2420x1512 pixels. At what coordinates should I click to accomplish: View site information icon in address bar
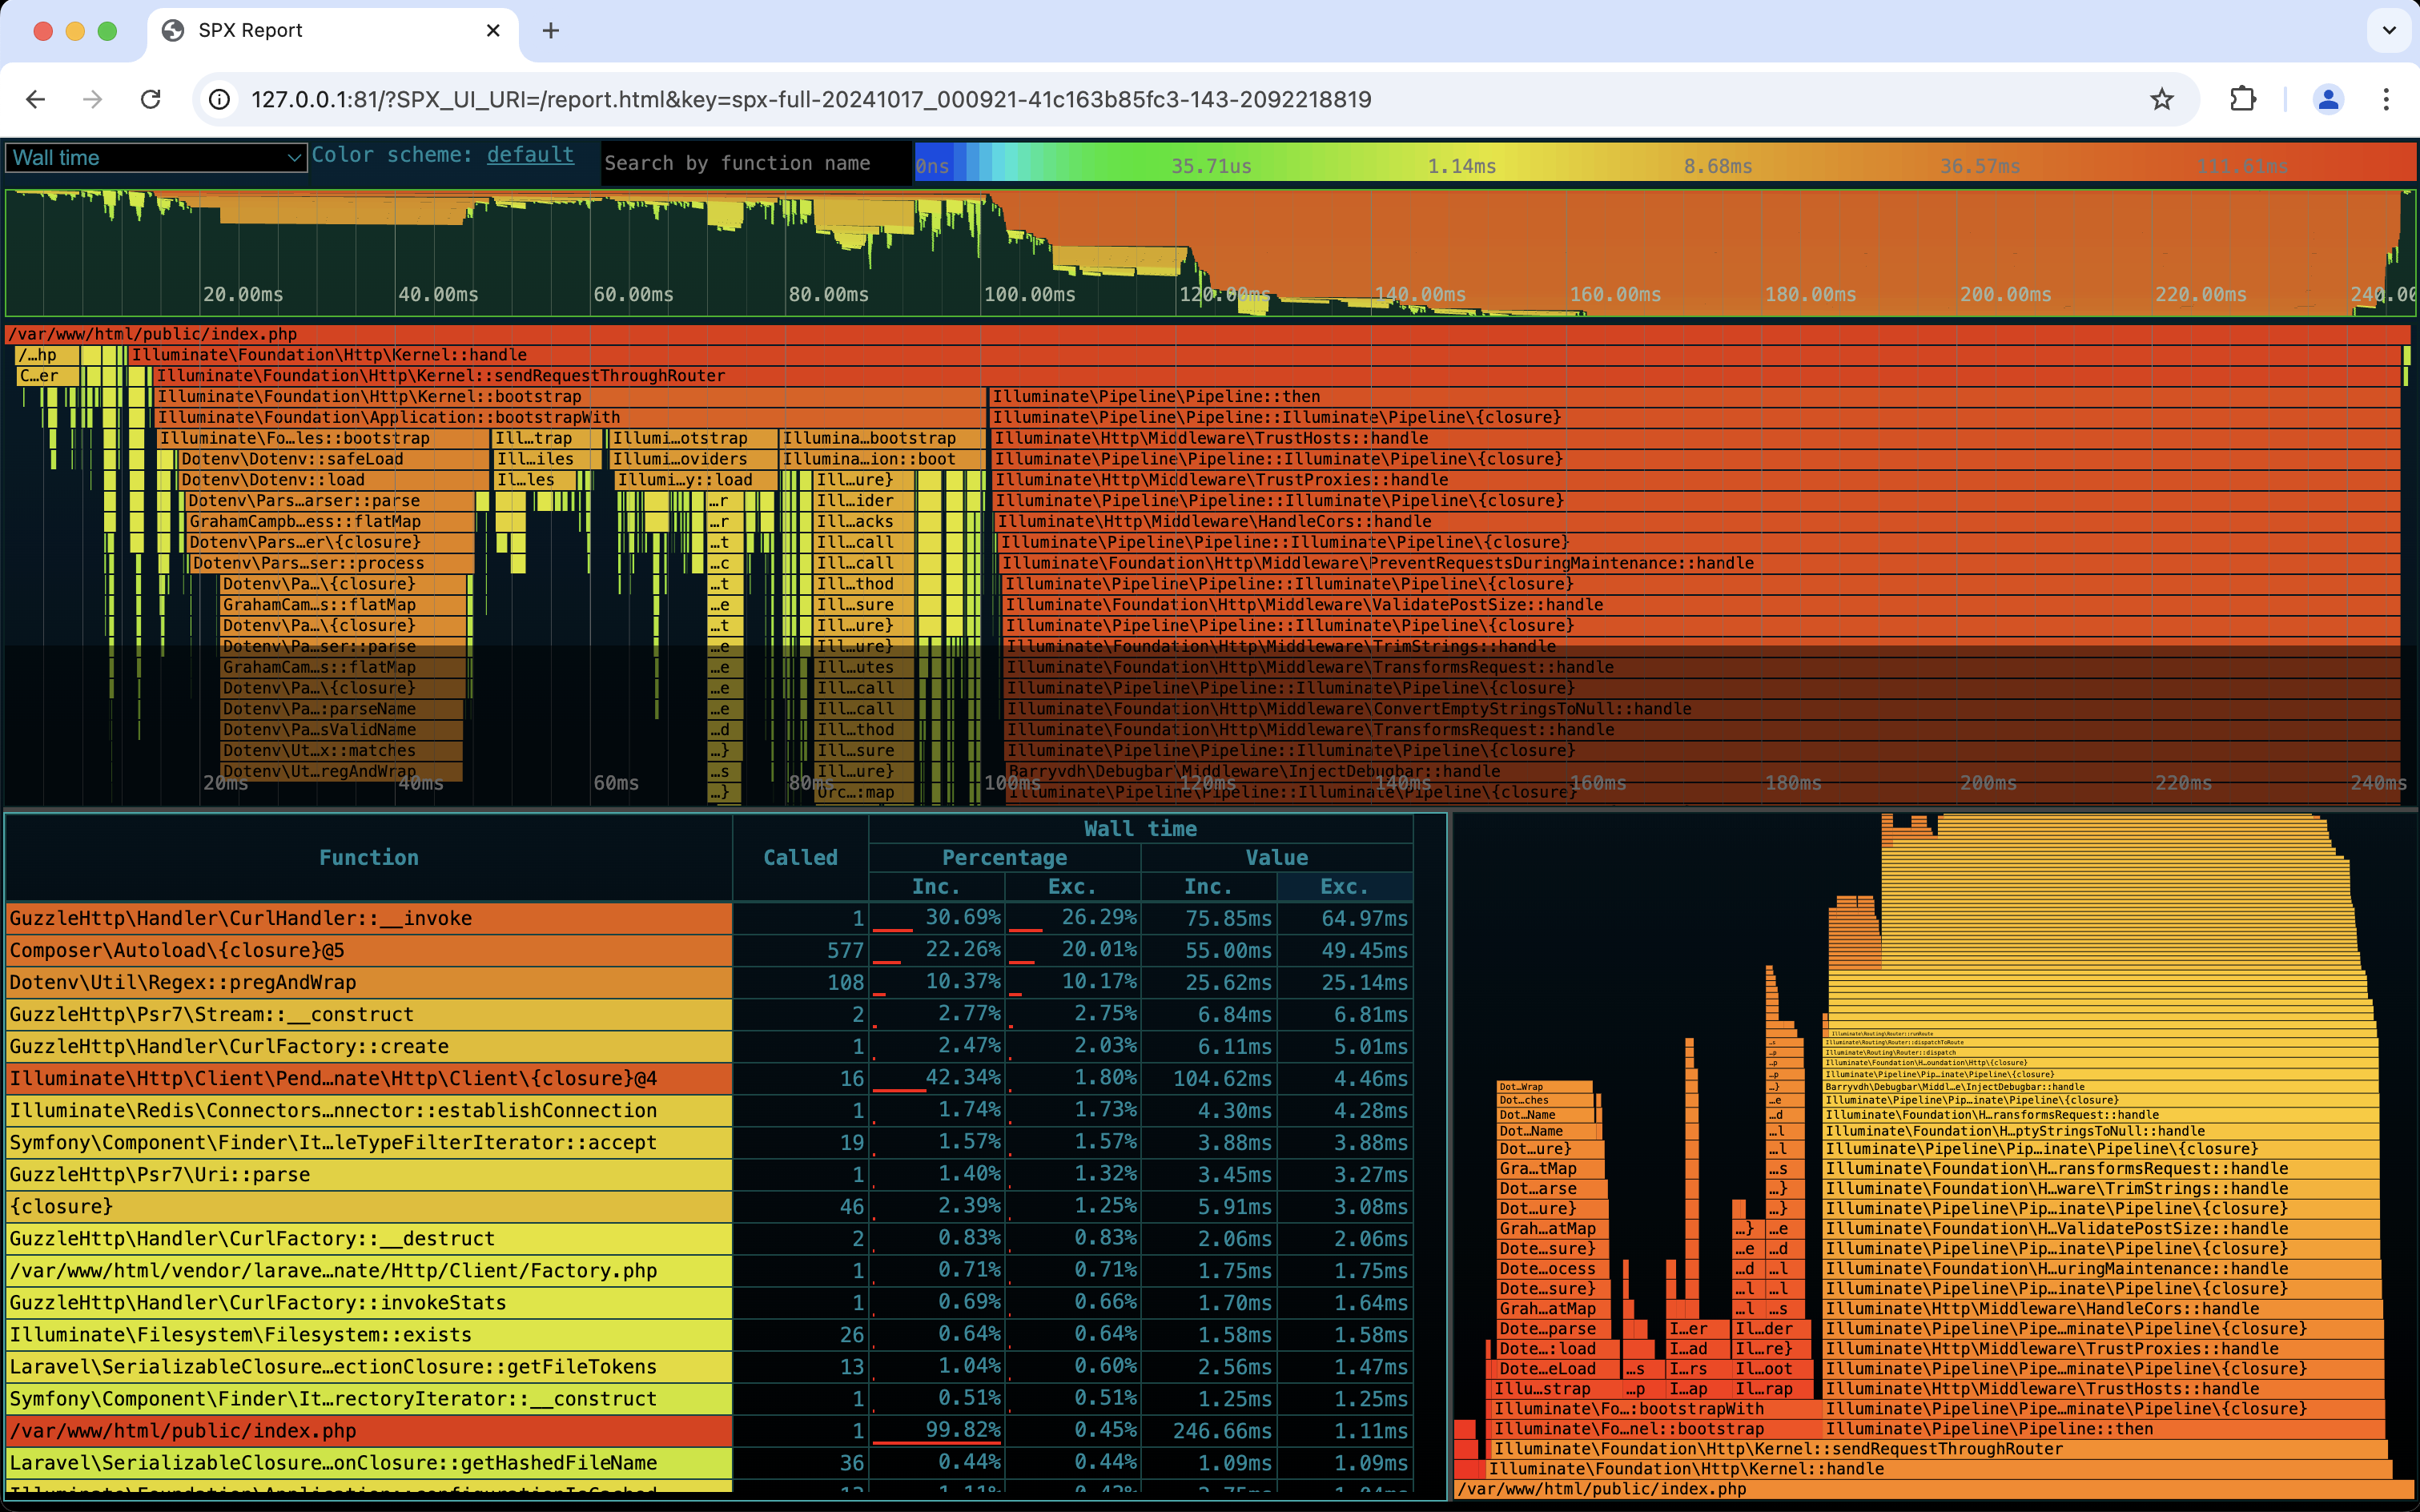point(219,99)
